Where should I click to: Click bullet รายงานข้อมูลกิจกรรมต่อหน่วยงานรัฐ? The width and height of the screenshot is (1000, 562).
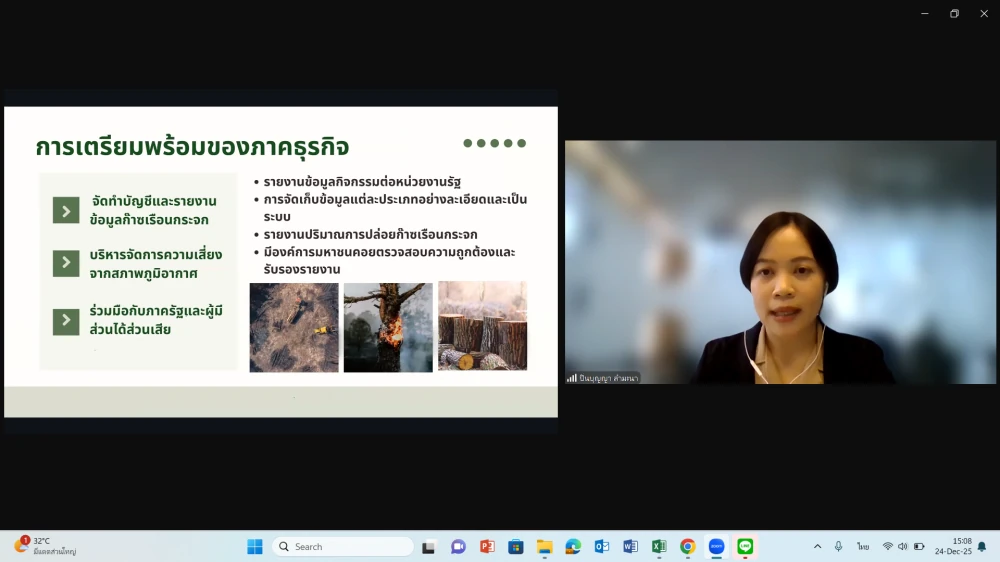(362, 182)
